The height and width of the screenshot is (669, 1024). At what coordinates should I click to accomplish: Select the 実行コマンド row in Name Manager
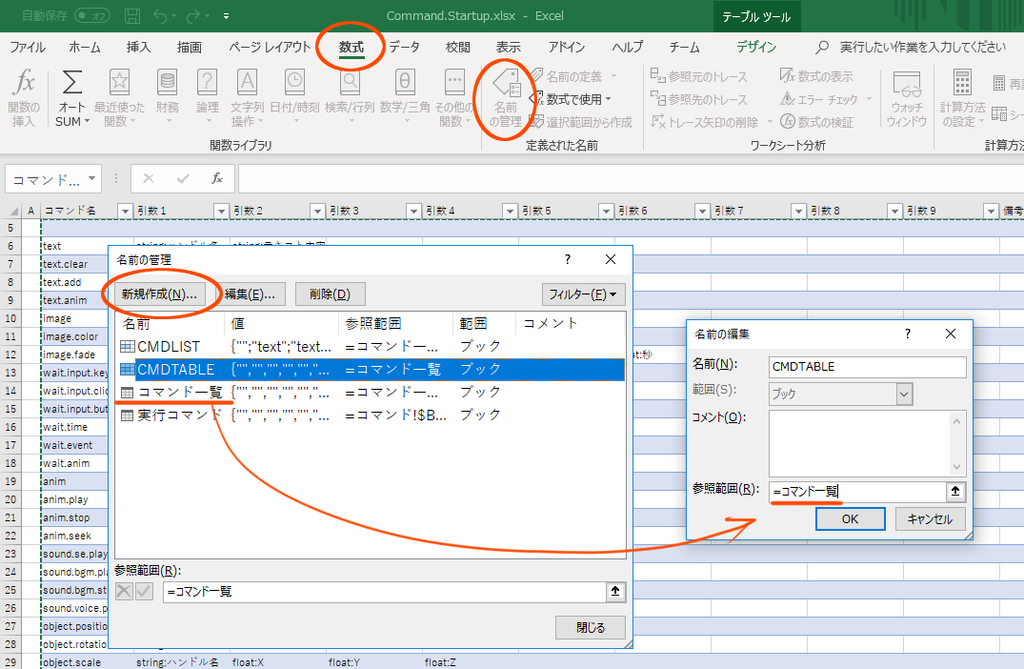point(370,415)
